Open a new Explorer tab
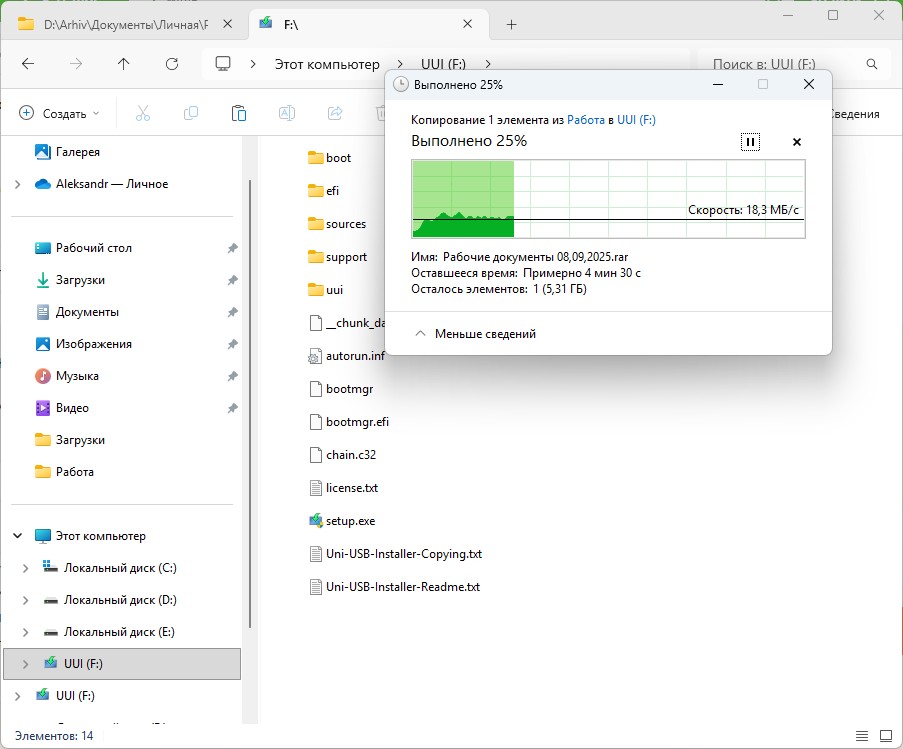Image resolution: width=903 pixels, height=749 pixels. [511, 24]
